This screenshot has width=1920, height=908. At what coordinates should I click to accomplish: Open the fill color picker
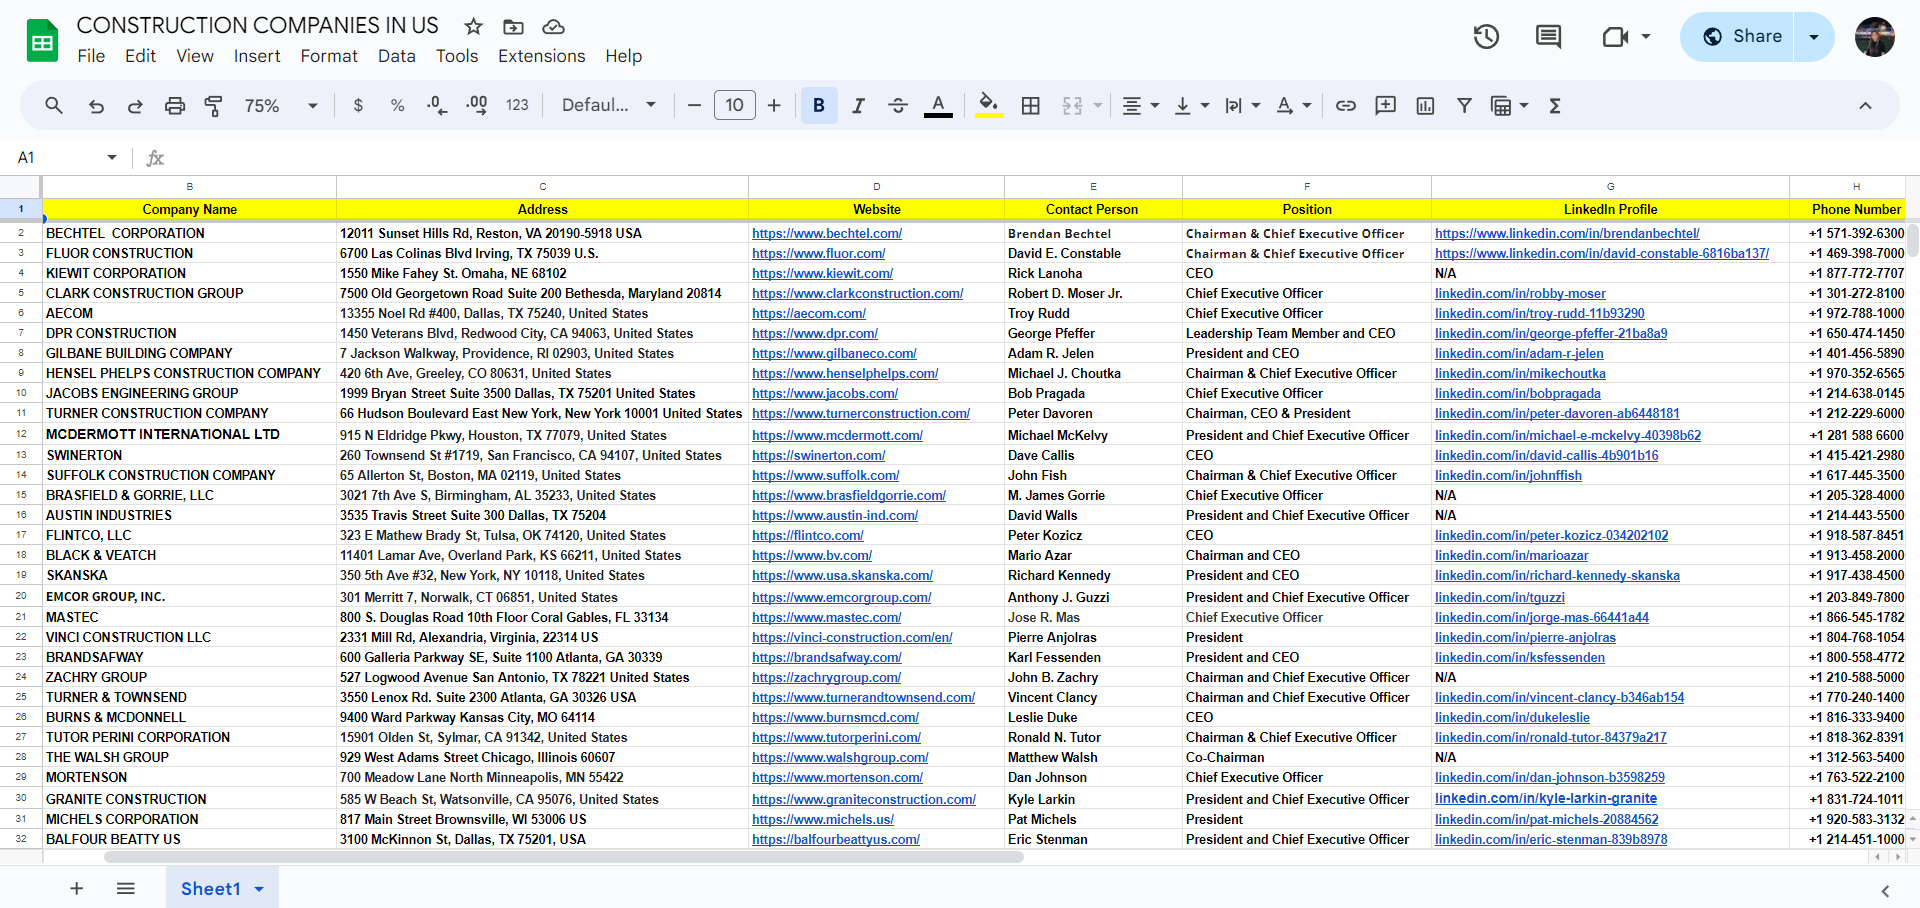pos(989,106)
